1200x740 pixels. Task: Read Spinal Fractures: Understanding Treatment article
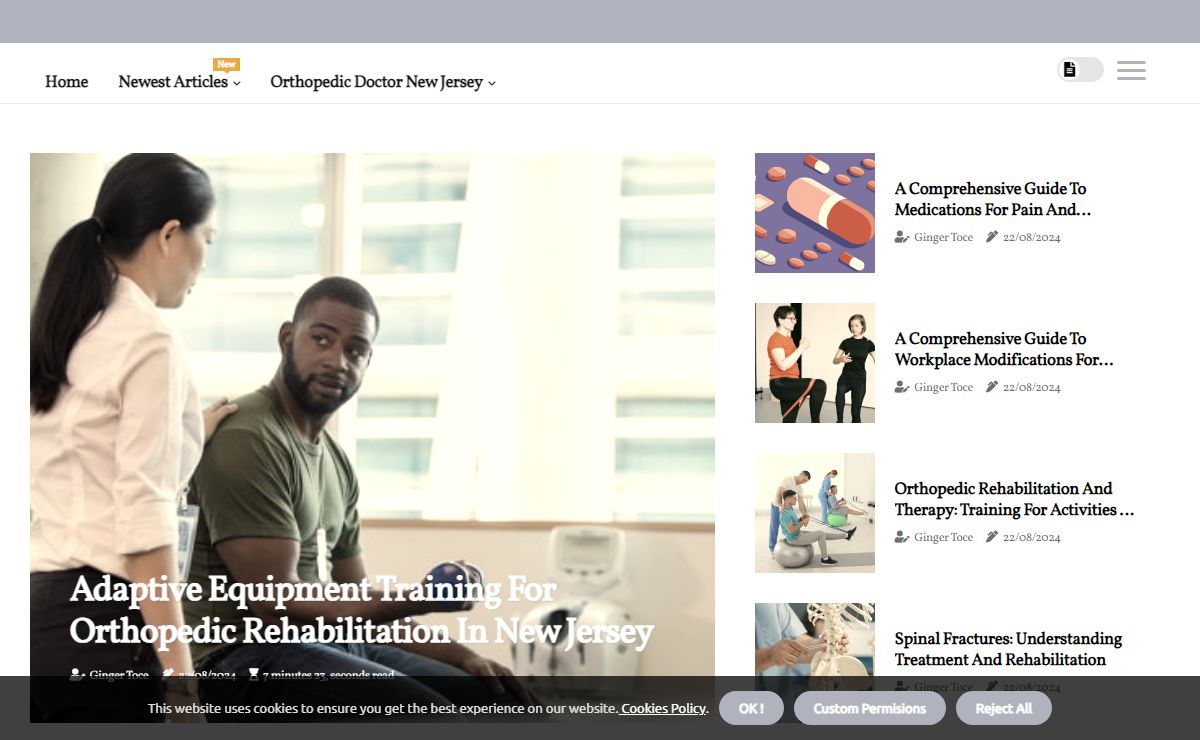[x=1008, y=649]
